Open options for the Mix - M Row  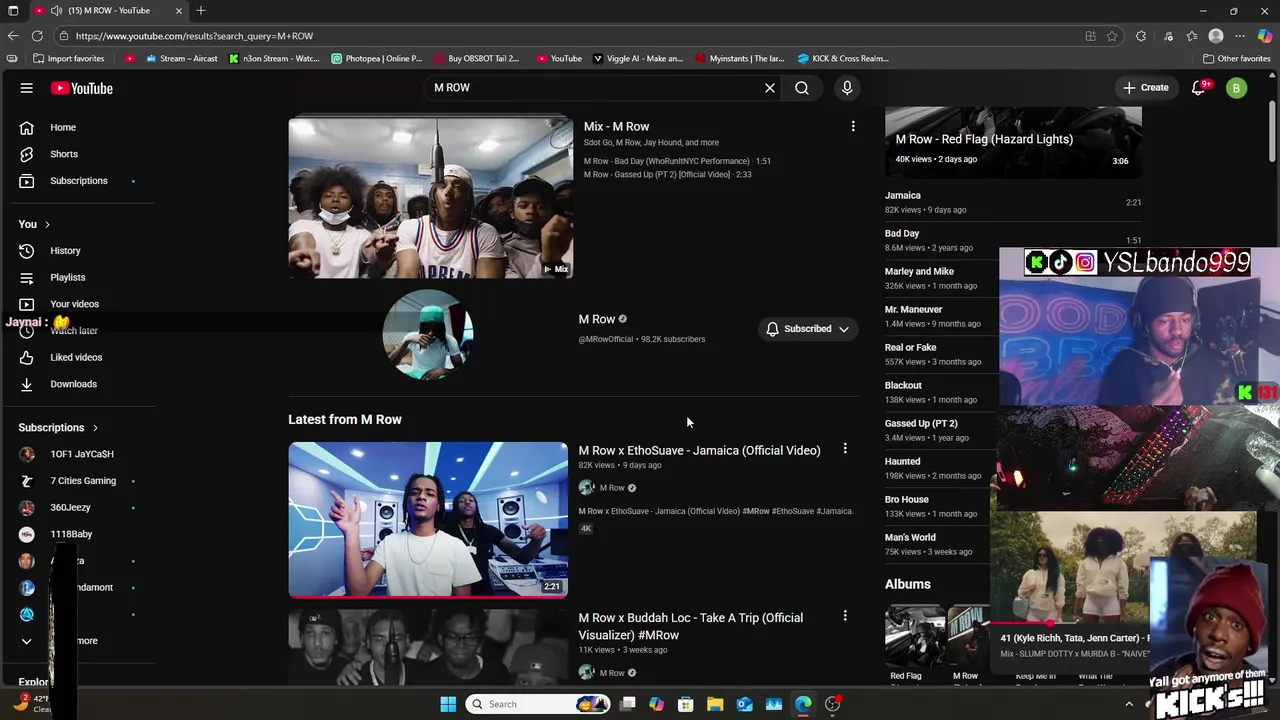click(853, 126)
